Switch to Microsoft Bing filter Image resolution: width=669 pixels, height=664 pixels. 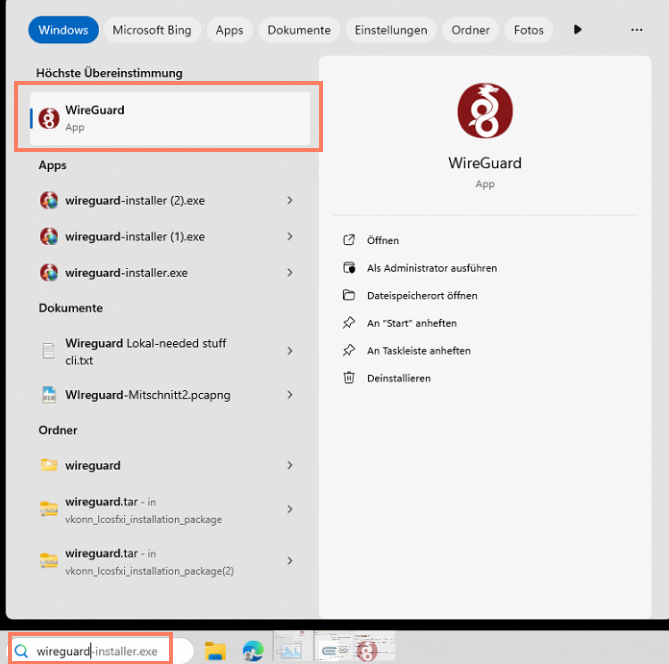click(152, 30)
